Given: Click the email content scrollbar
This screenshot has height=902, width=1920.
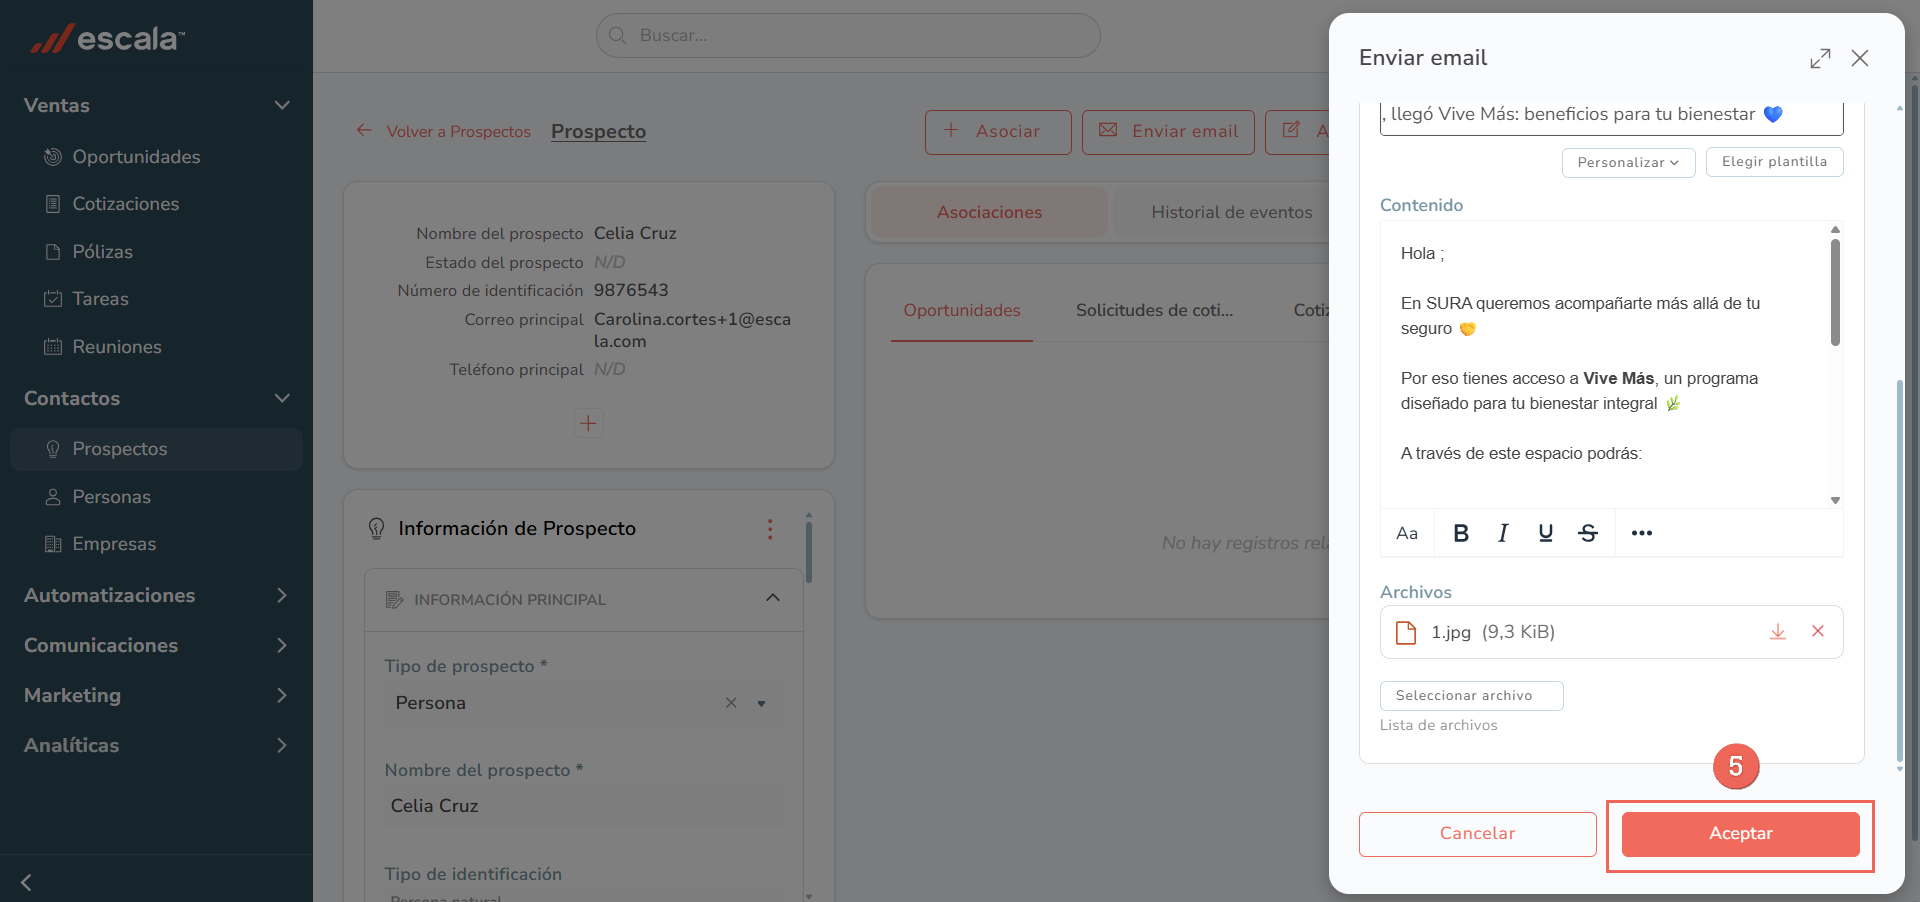Looking at the screenshot, I should pyautogui.click(x=1835, y=293).
